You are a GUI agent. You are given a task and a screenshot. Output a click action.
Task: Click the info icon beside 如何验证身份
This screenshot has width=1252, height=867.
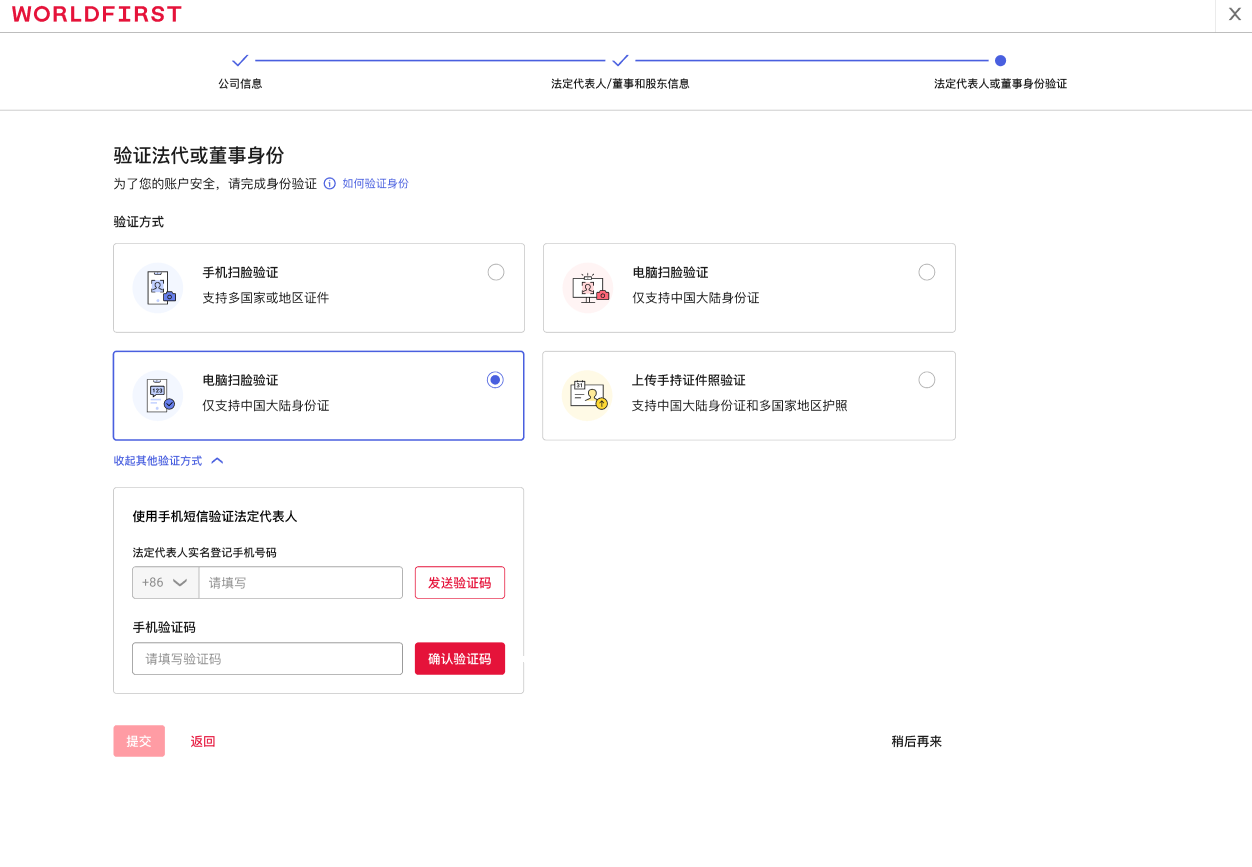coord(329,184)
